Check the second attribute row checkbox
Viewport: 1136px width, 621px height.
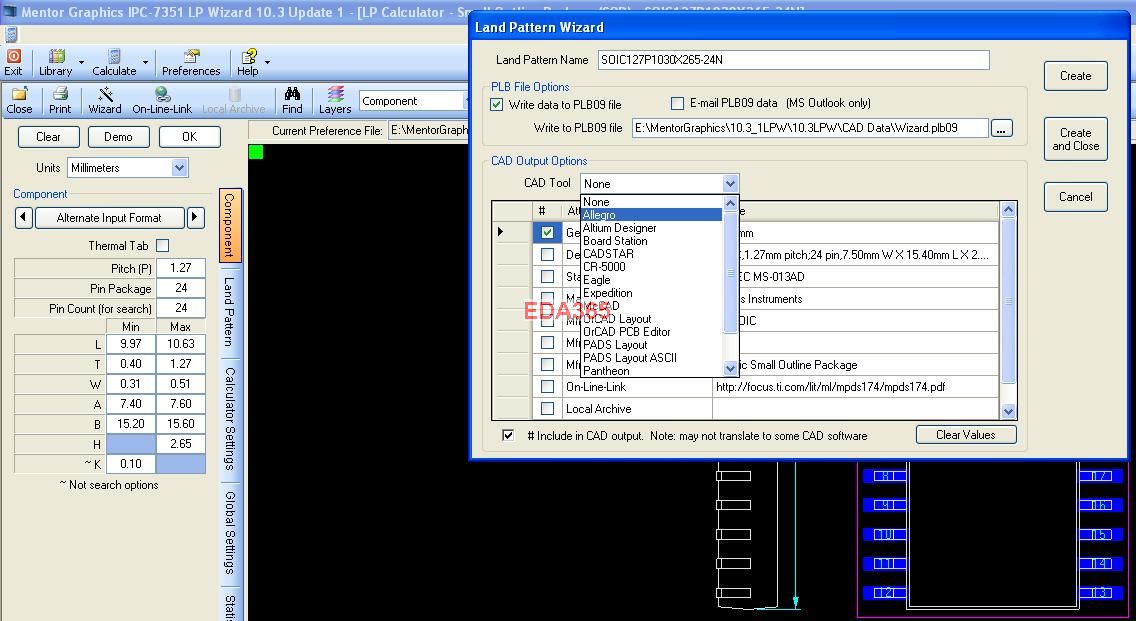[547, 254]
